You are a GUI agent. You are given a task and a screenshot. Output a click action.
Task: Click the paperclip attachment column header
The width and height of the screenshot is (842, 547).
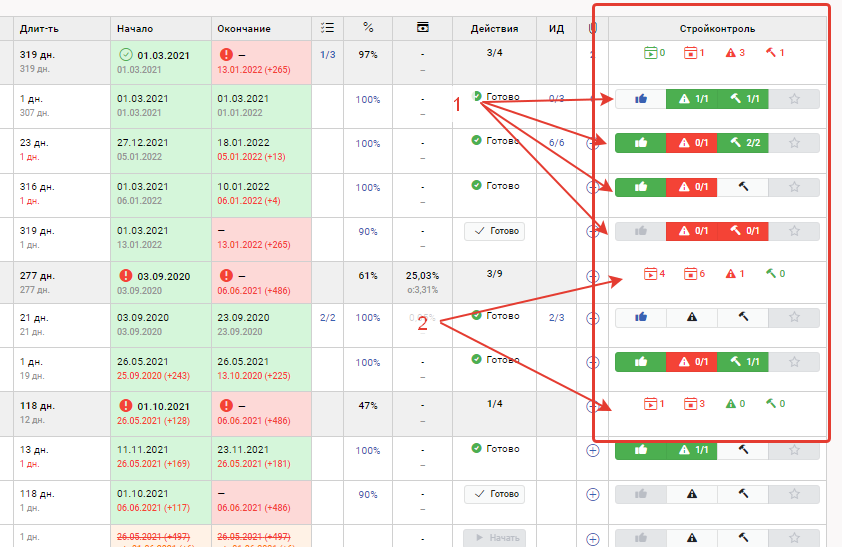click(592, 28)
